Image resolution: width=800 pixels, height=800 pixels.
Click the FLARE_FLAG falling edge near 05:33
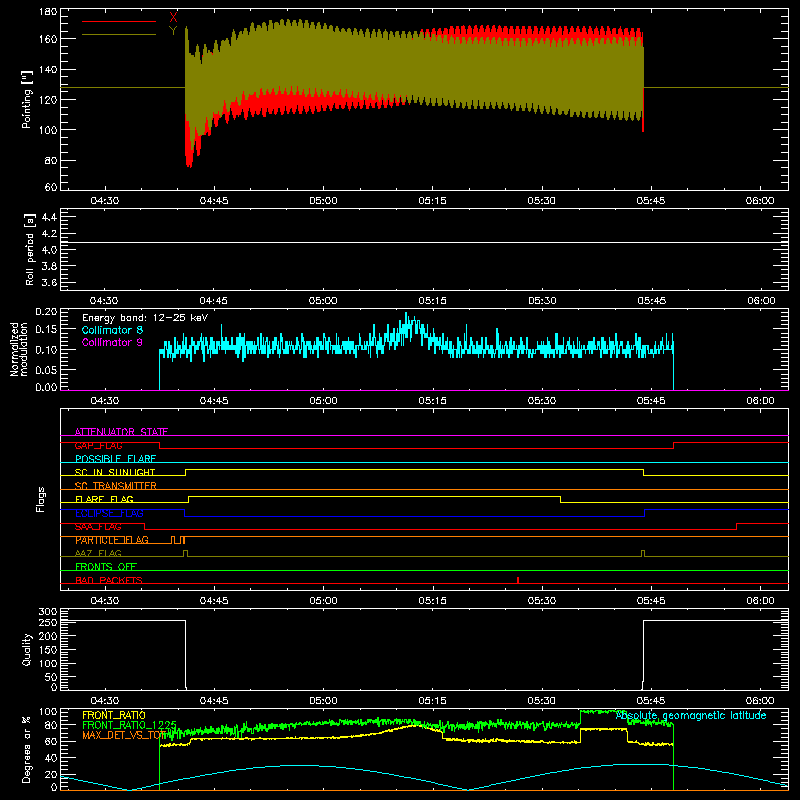(x=560, y=499)
